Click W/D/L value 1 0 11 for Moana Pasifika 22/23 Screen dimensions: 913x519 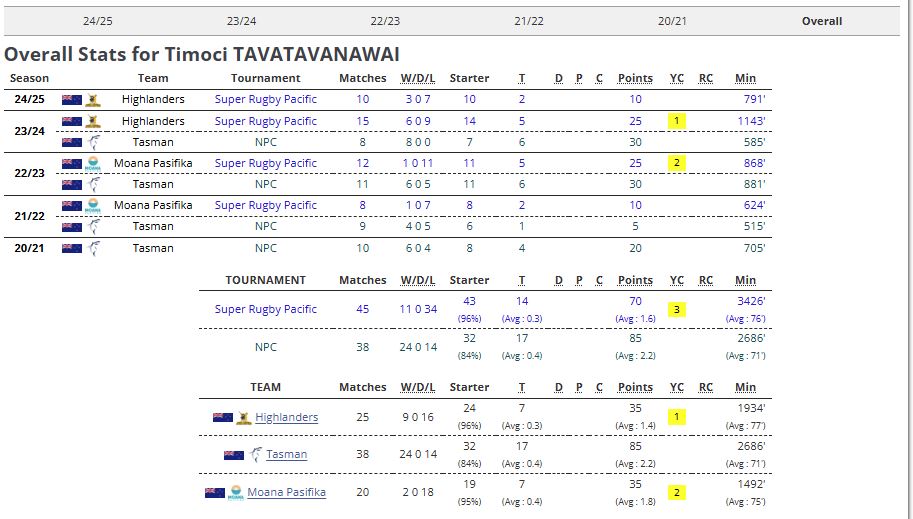click(x=418, y=163)
